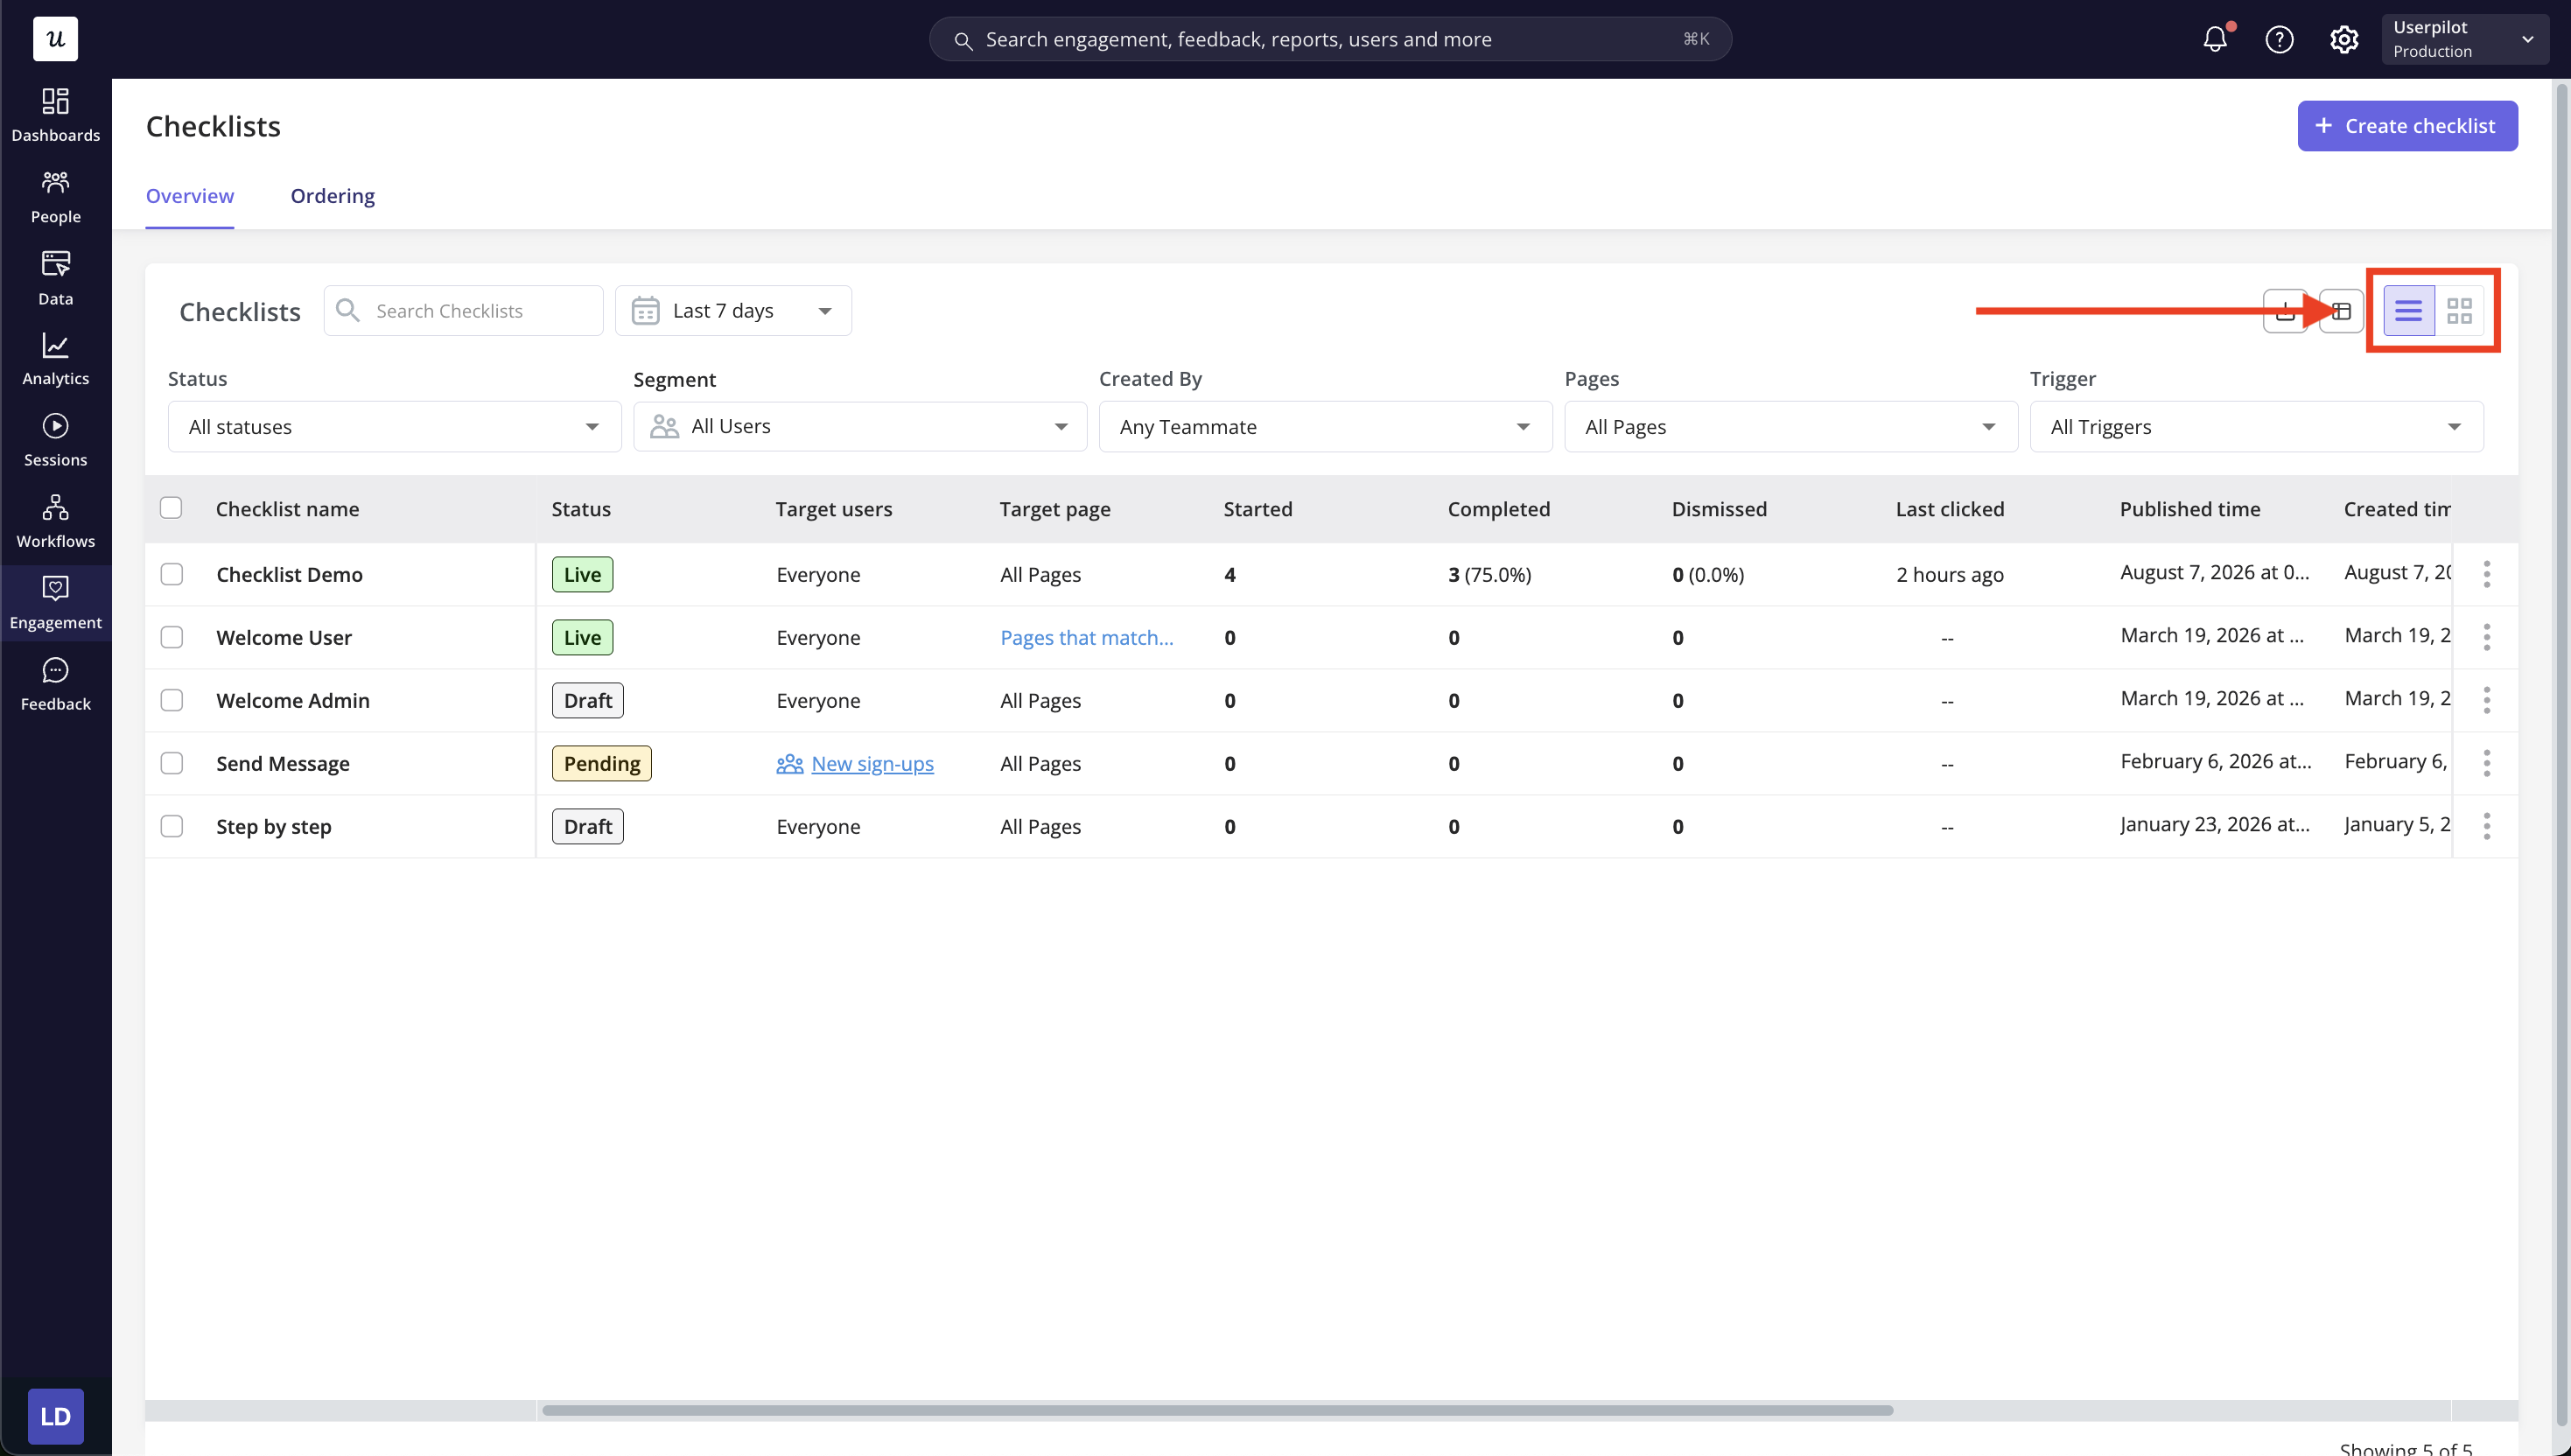
Task: Open the notifications bell
Action: [x=2215, y=39]
